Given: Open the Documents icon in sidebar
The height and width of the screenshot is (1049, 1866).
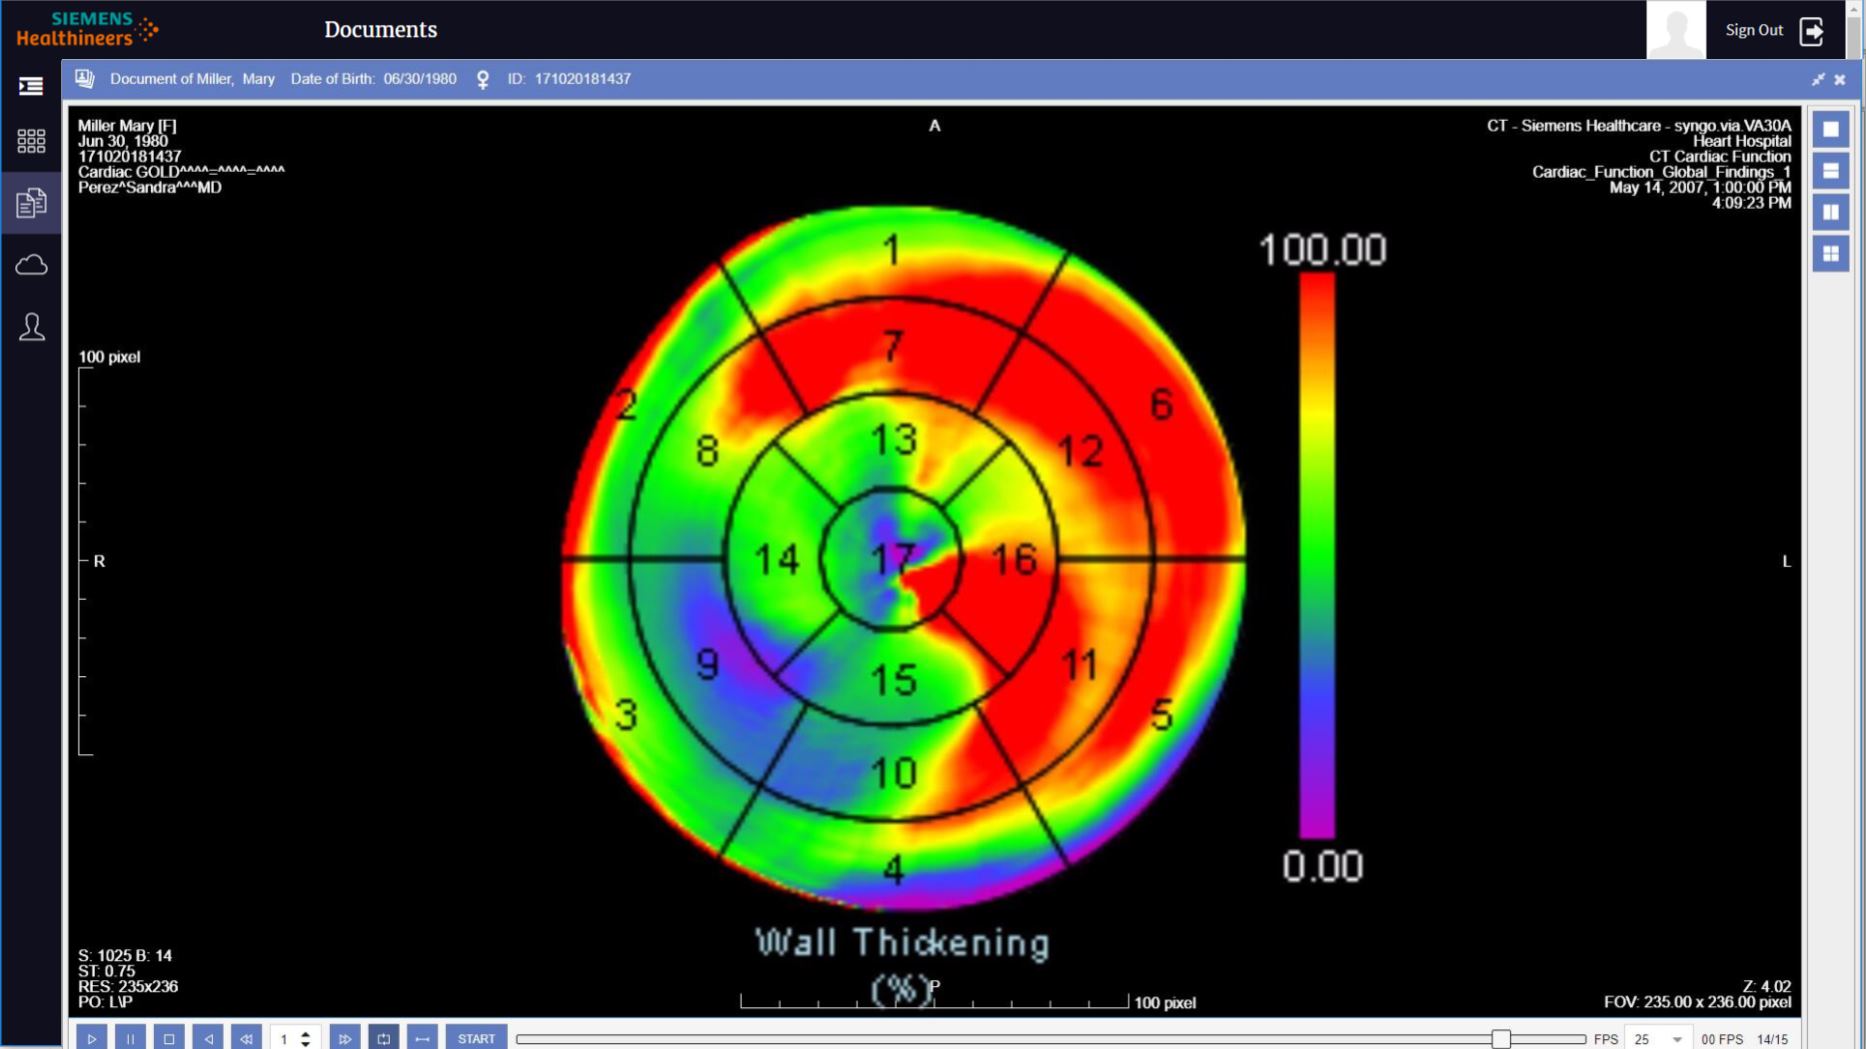Looking at the screenshot, I should point(31,203).
